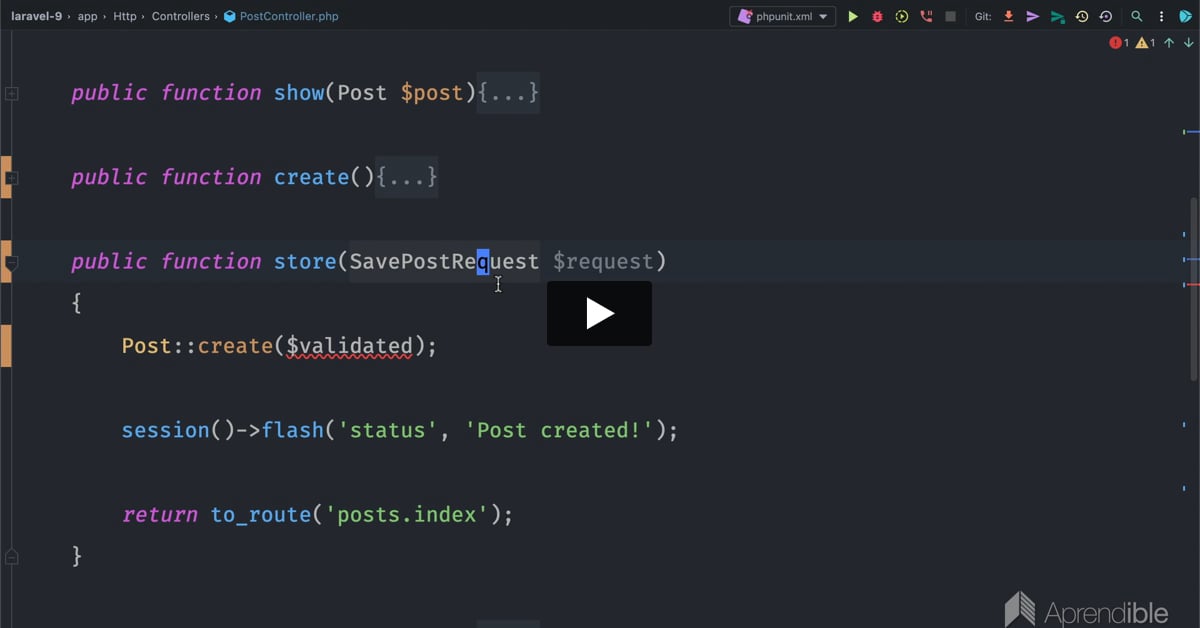1200x628 pixels.
Task: Click the store function name
Action: 305,262
